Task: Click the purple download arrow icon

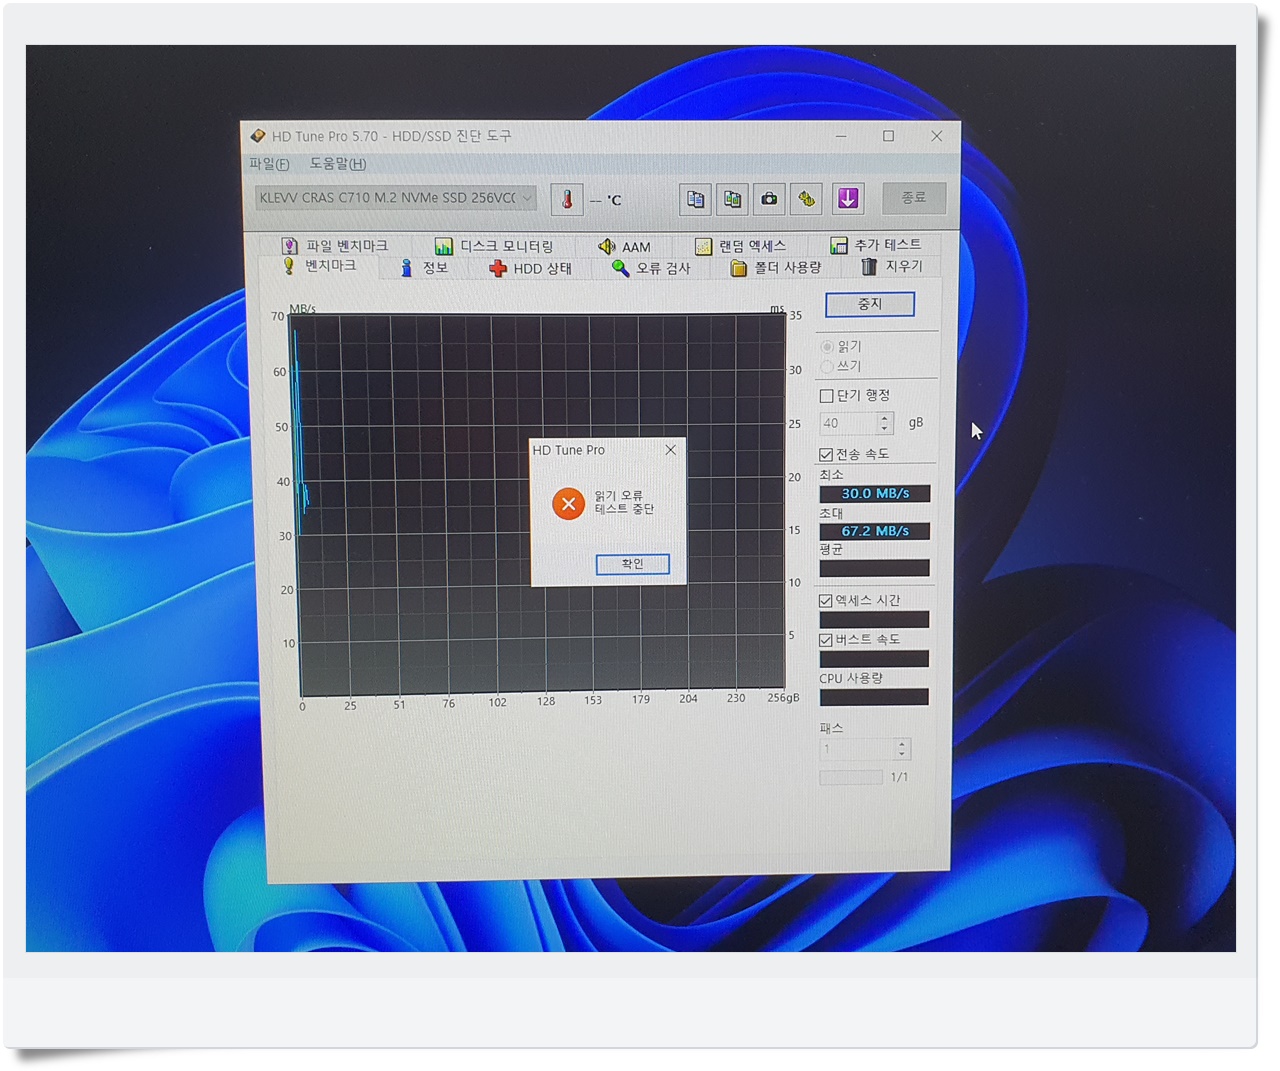Action: [x=848, y=198]
